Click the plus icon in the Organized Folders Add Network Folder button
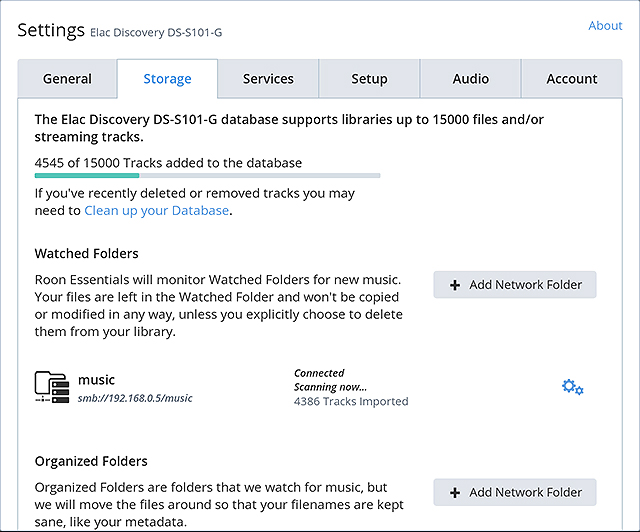This screenshot has width=640, height=532. click(x=455, y=492)
